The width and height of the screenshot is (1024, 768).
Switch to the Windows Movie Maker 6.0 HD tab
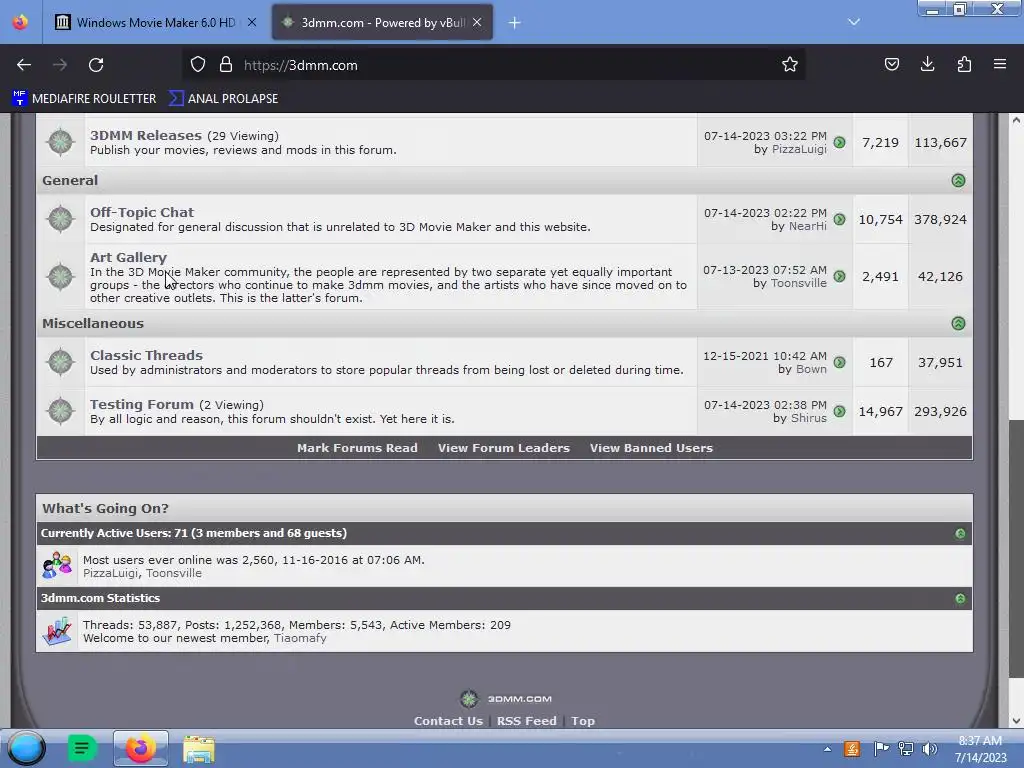click(155, 22)
